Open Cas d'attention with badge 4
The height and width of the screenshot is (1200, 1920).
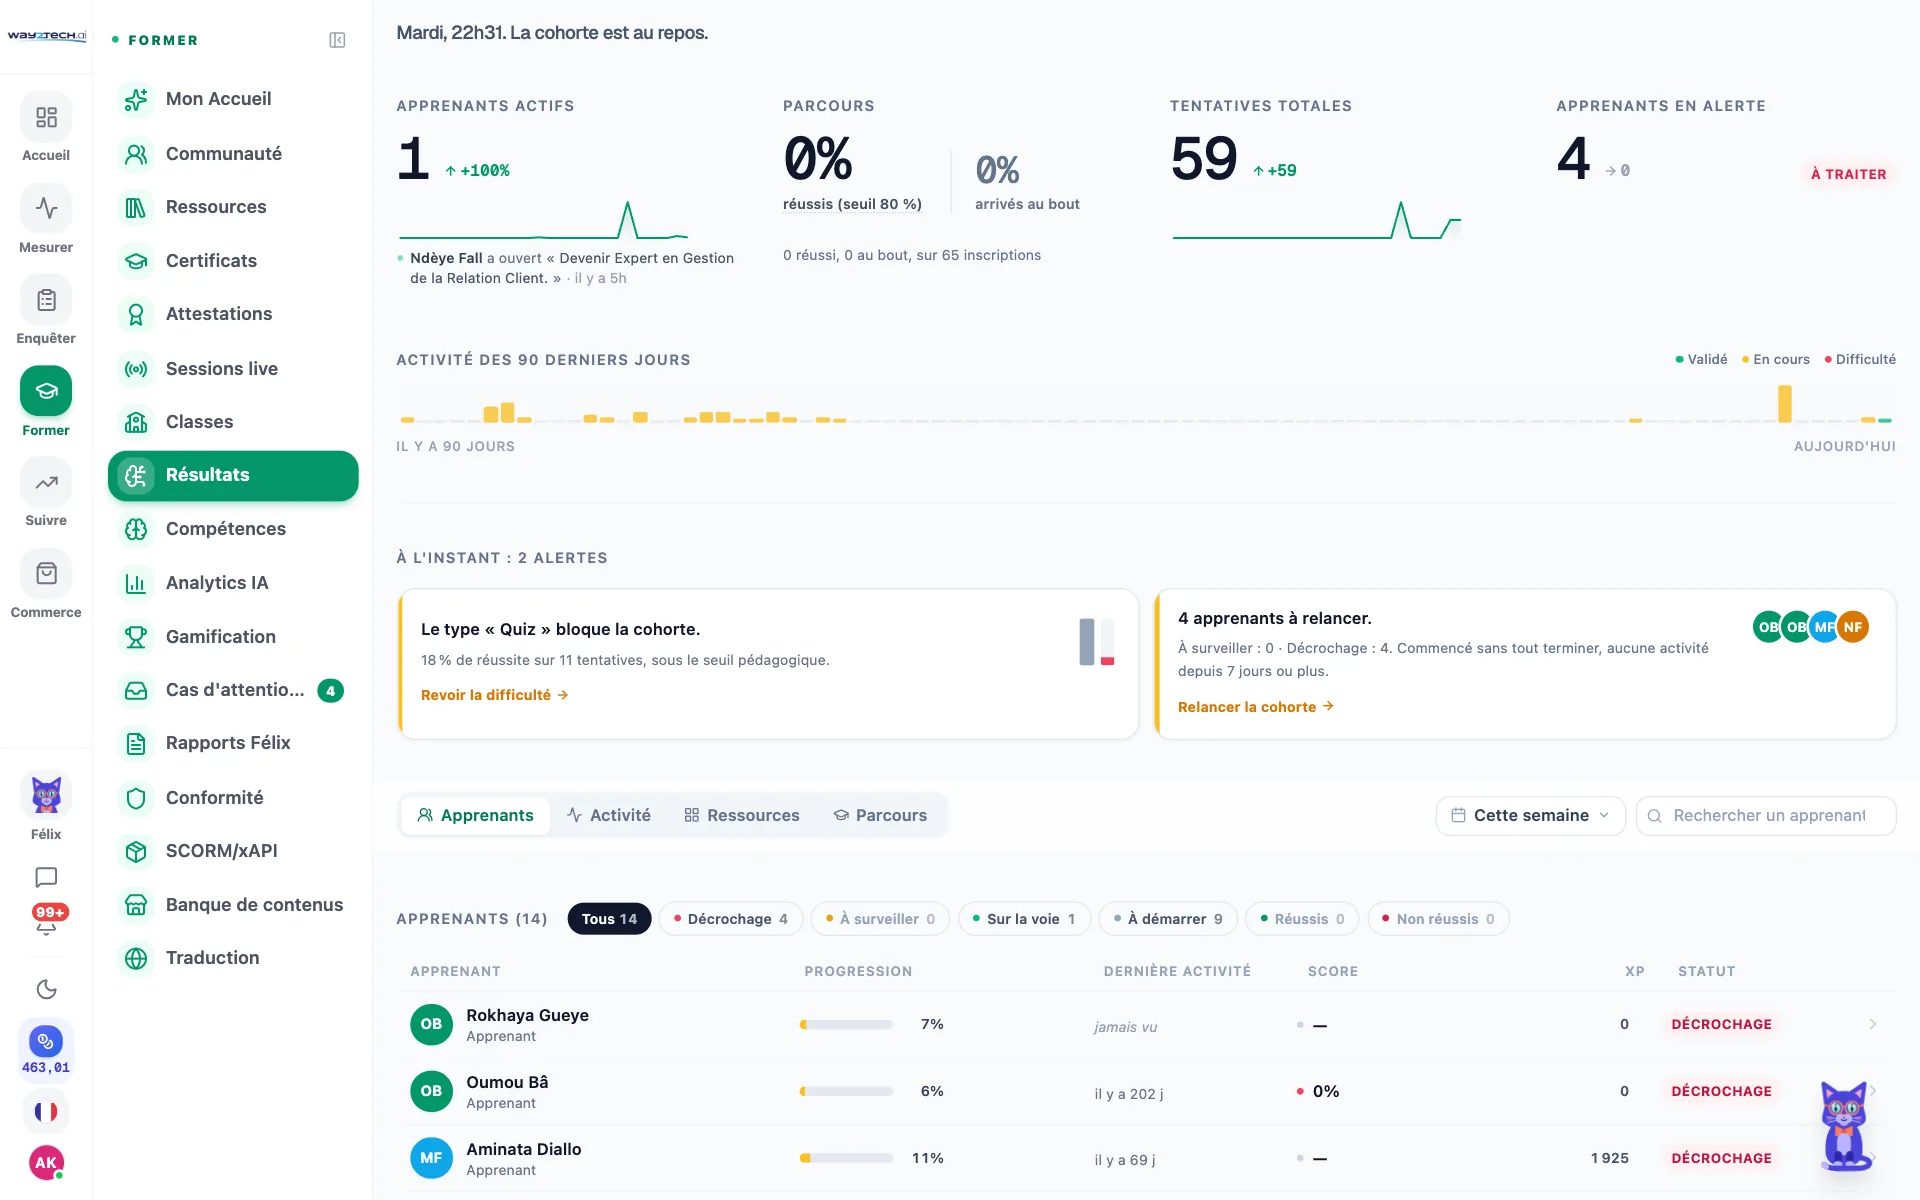tap(233, 690)
